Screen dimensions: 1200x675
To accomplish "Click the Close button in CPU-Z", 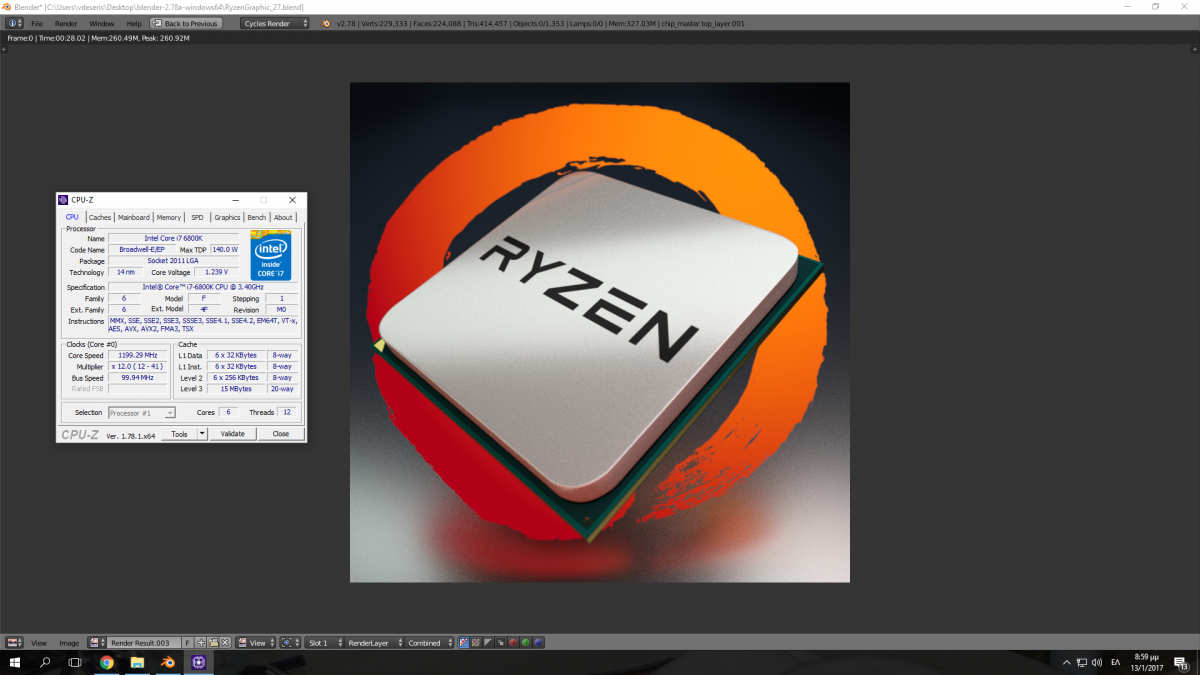I will (281, 434).
